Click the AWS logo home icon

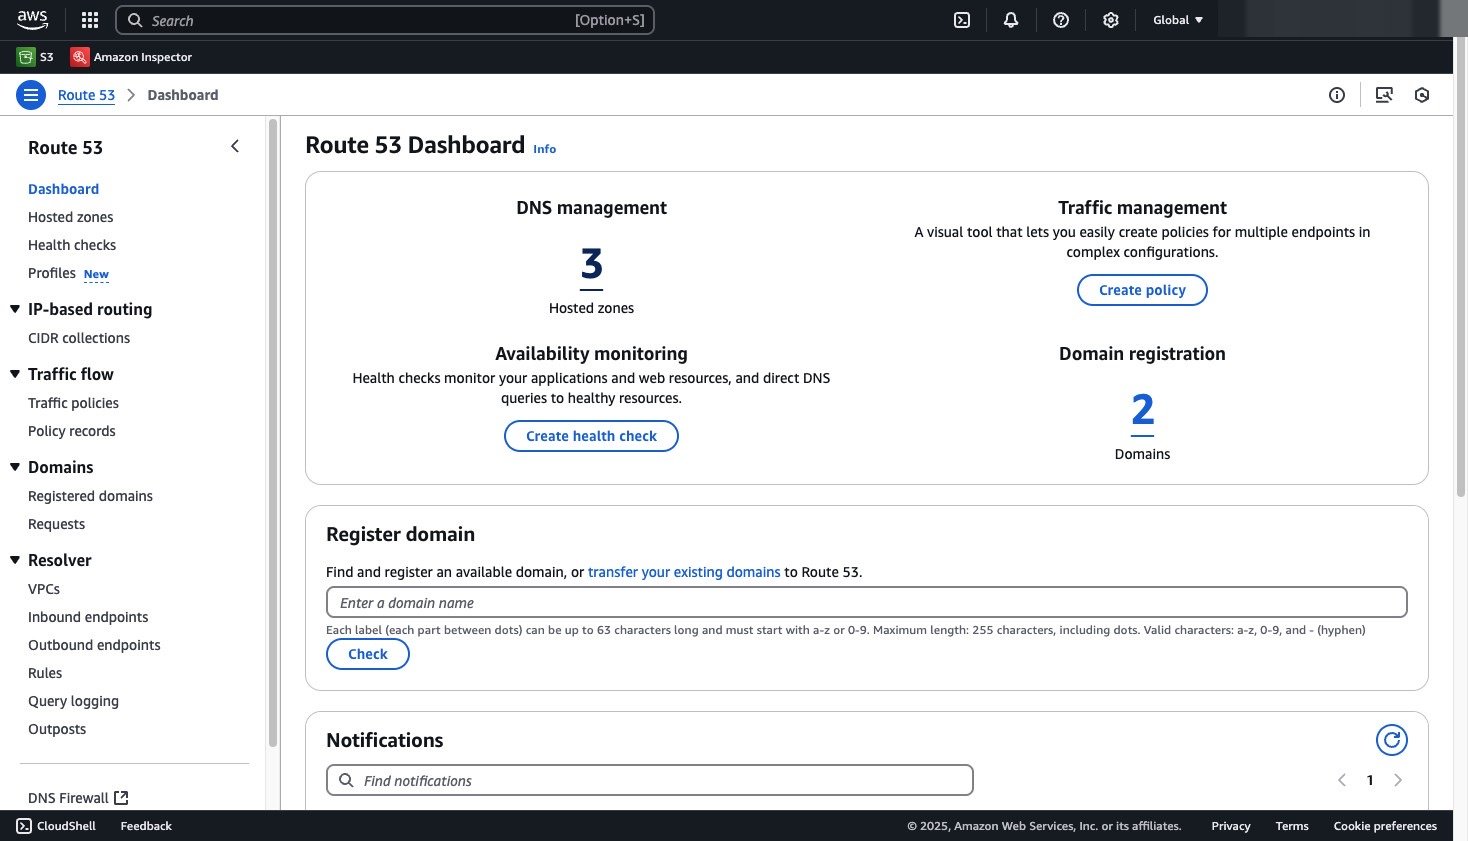click(32, 19)
